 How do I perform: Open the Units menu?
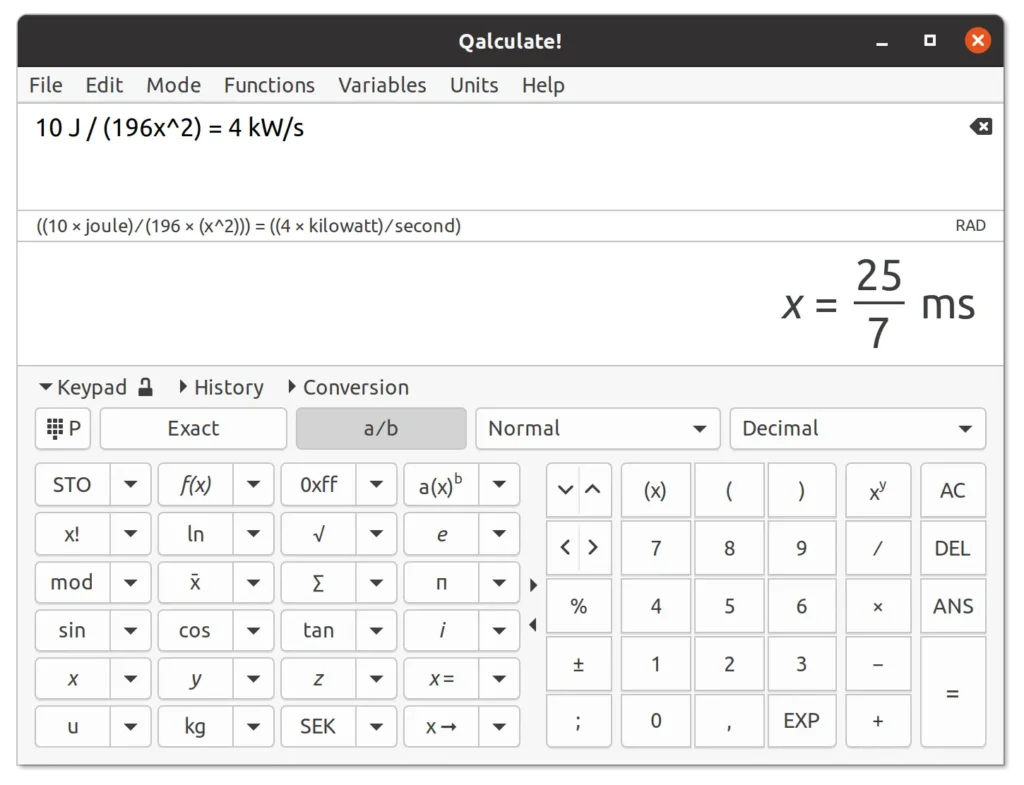474,85
